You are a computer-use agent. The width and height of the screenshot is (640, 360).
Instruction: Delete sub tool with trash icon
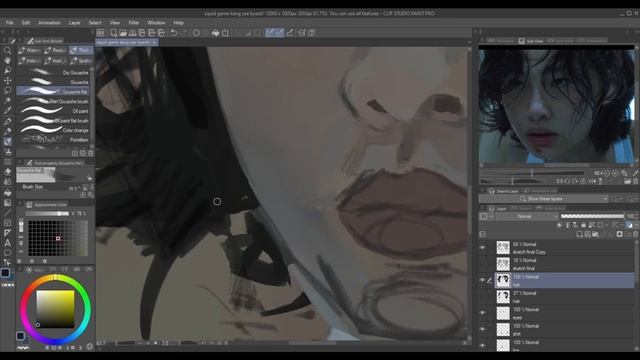(91, 153)
